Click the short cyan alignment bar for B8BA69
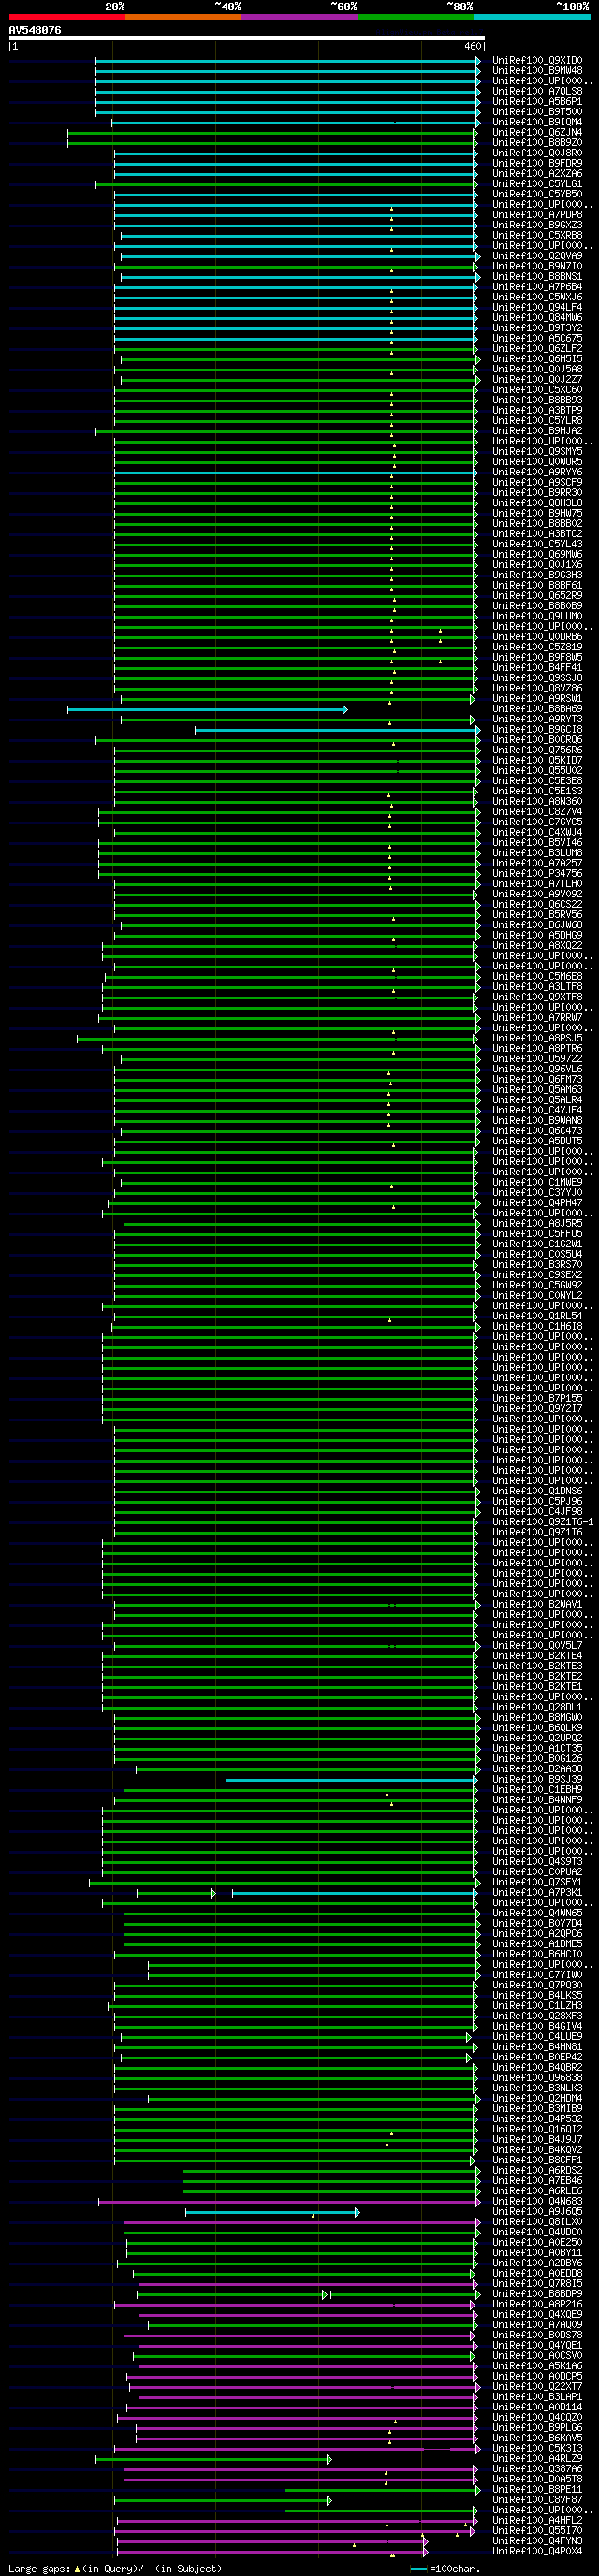Image resolution: width=599 pixels, height=2576 pixels. (x=207, y=710)
